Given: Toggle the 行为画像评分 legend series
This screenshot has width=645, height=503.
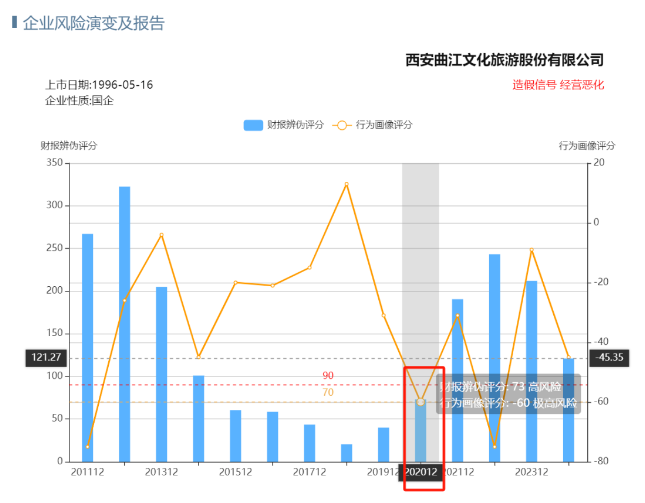Looking at the screenshot, I should point(372,125).
